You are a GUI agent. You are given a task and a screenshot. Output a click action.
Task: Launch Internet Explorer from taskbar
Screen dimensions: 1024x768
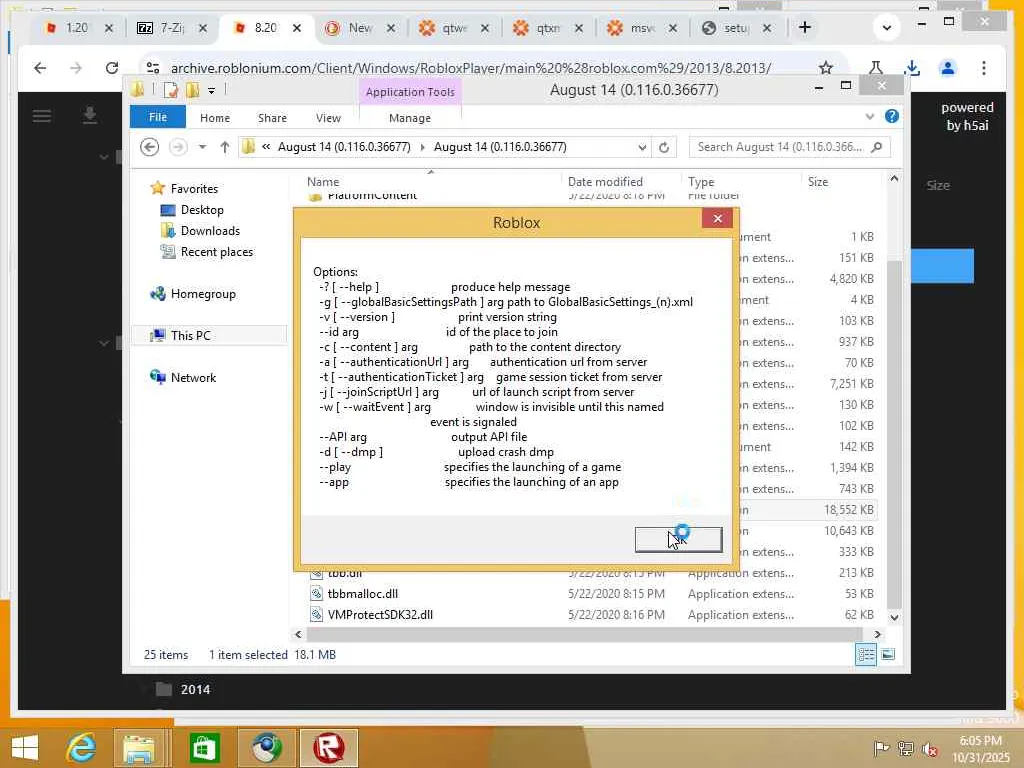point(81,748)
